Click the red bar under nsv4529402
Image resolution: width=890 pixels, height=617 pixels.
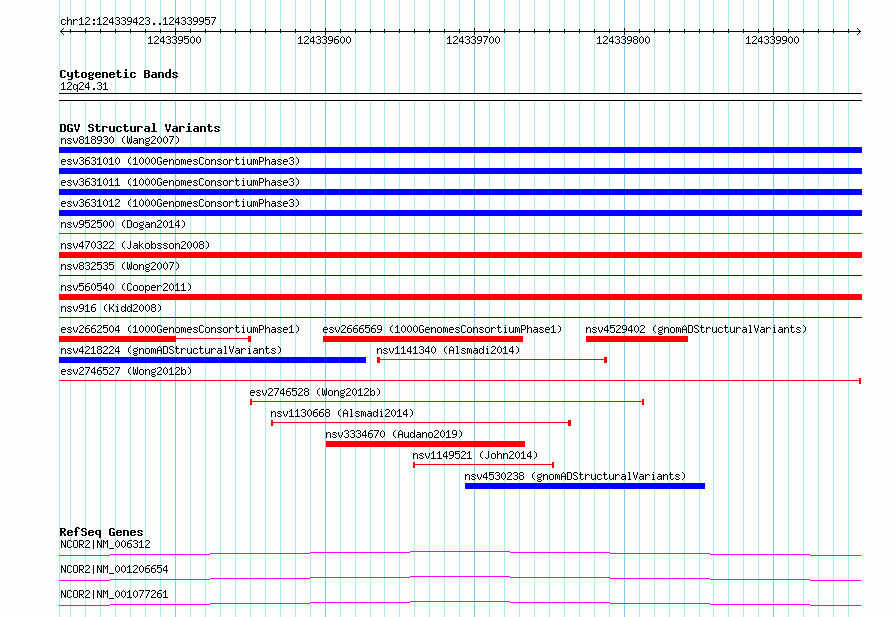[x=637, y=339]
